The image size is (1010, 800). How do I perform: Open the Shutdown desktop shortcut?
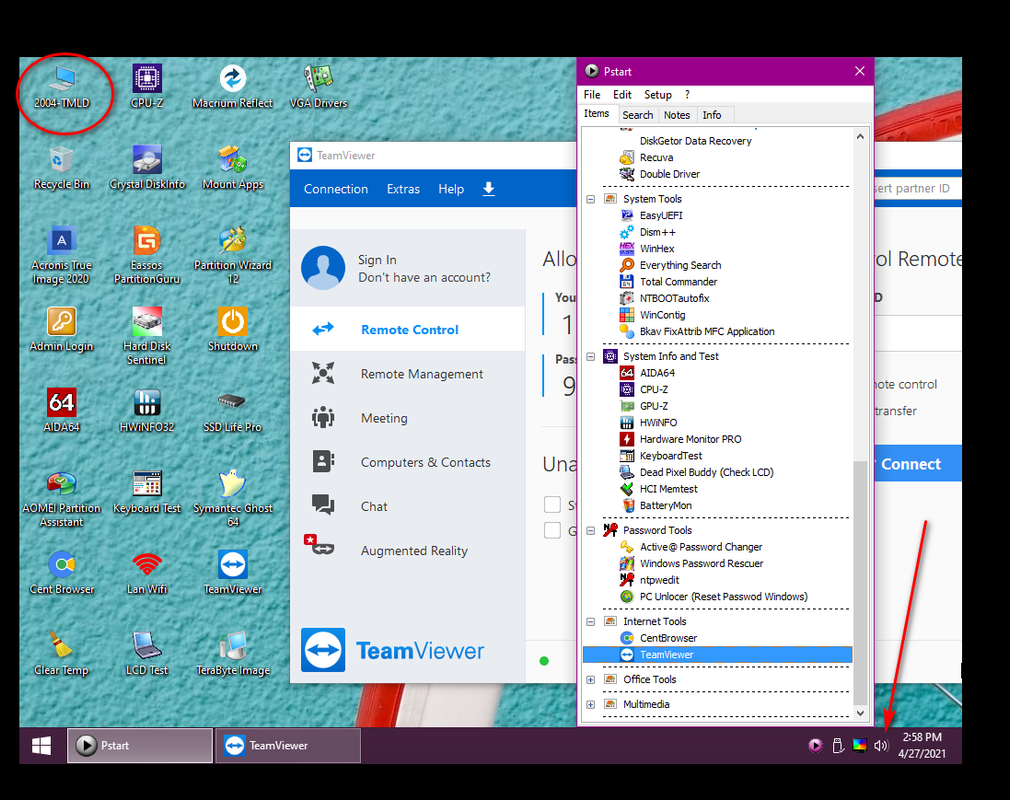click(x=233, y=330)
